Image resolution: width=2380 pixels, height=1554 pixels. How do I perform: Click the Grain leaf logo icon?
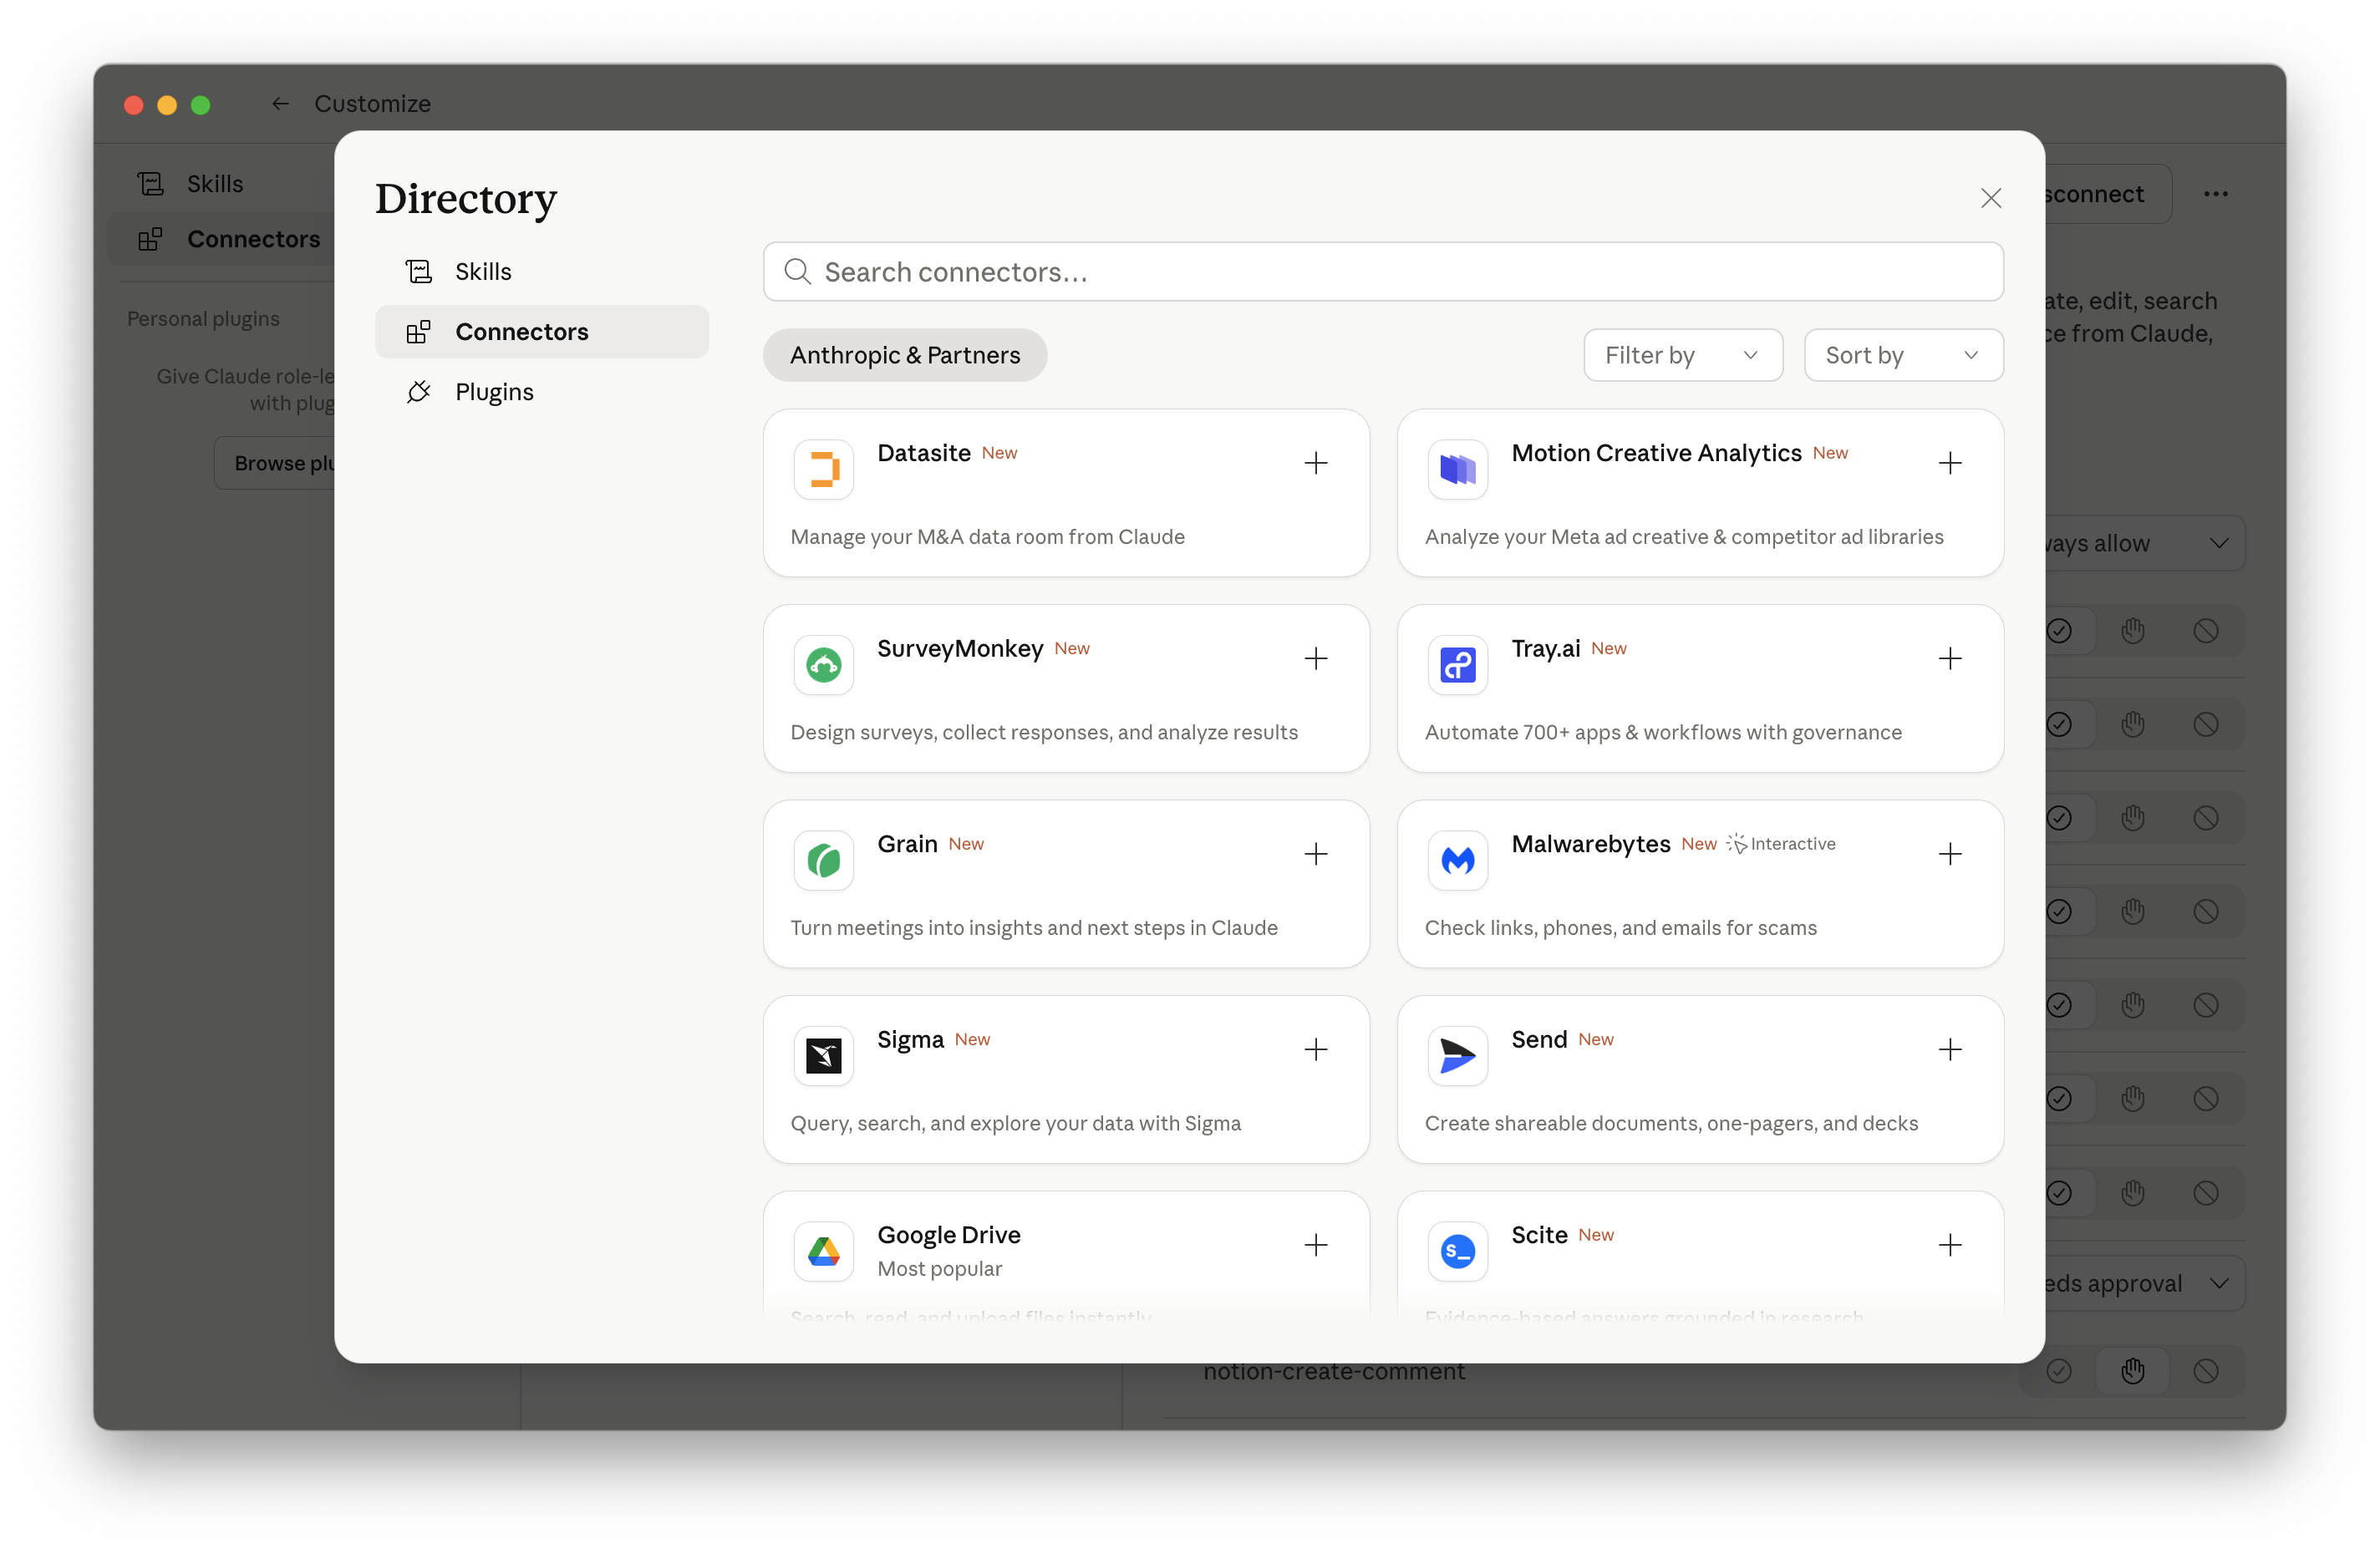tap(823, 860)
